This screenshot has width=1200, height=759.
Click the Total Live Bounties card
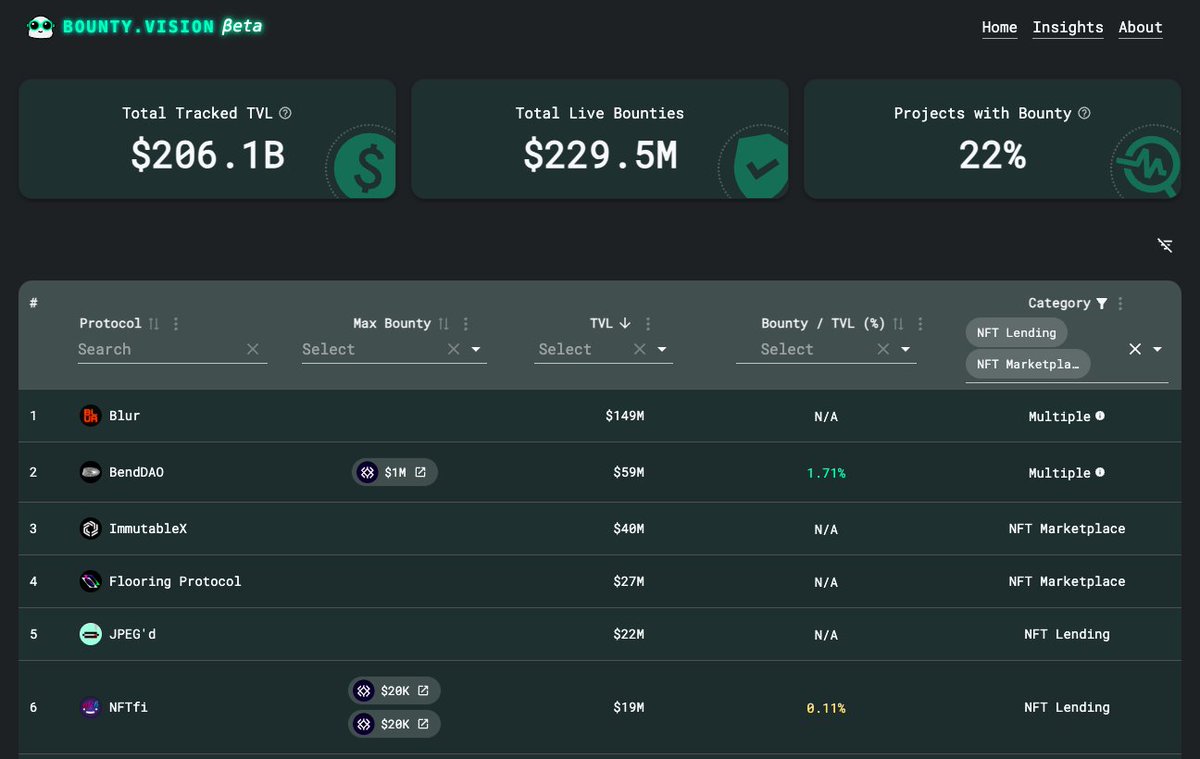tap(600, 139)
